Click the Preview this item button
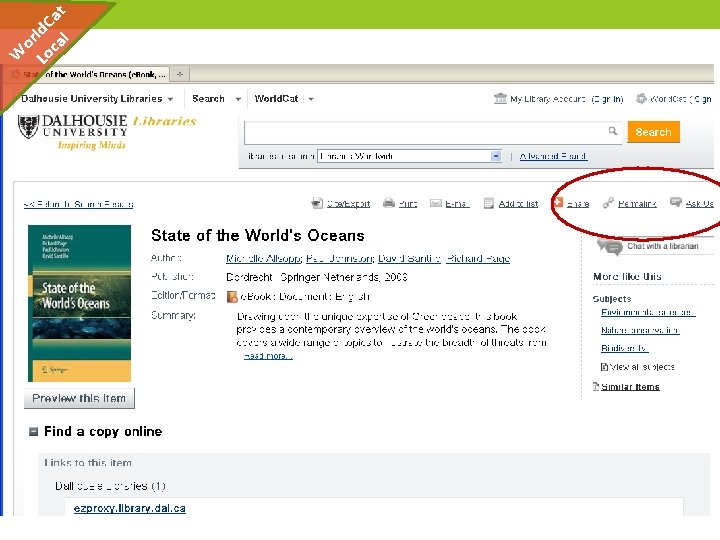 coord(79,398)
